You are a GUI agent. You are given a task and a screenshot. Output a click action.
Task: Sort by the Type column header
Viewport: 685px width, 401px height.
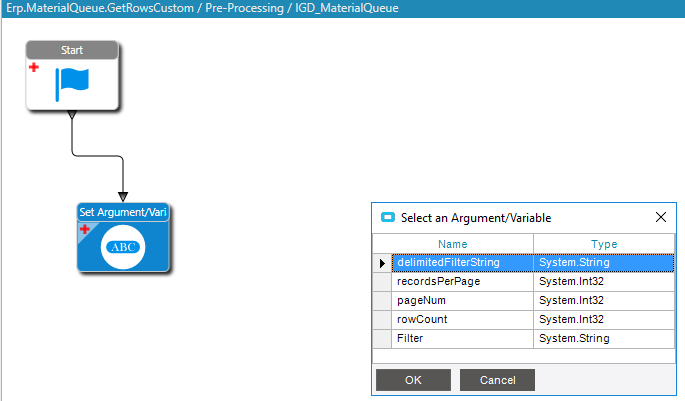604,244
